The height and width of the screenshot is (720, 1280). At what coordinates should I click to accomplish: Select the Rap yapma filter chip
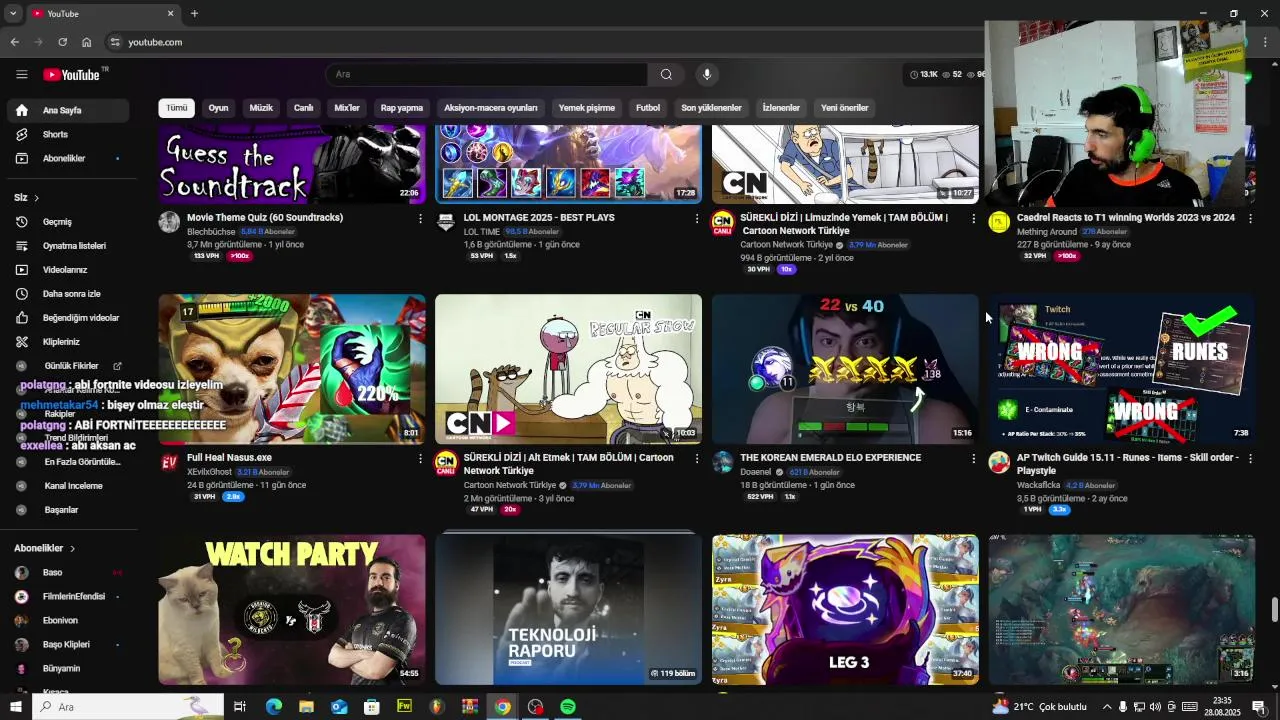coord(402,108)
